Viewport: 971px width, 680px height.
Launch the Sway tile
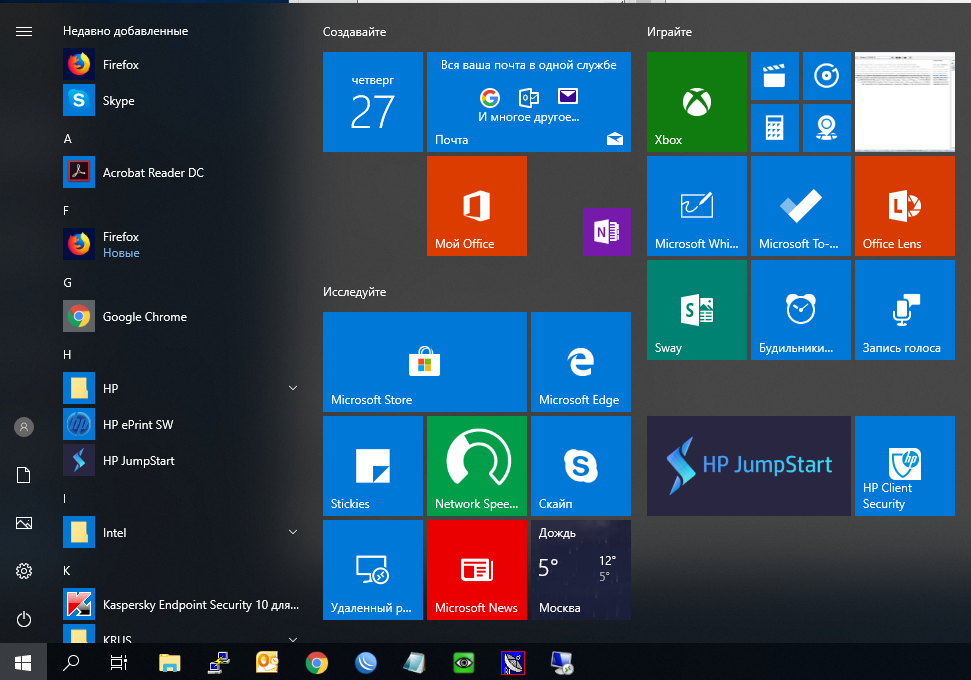tap(696, 309)
